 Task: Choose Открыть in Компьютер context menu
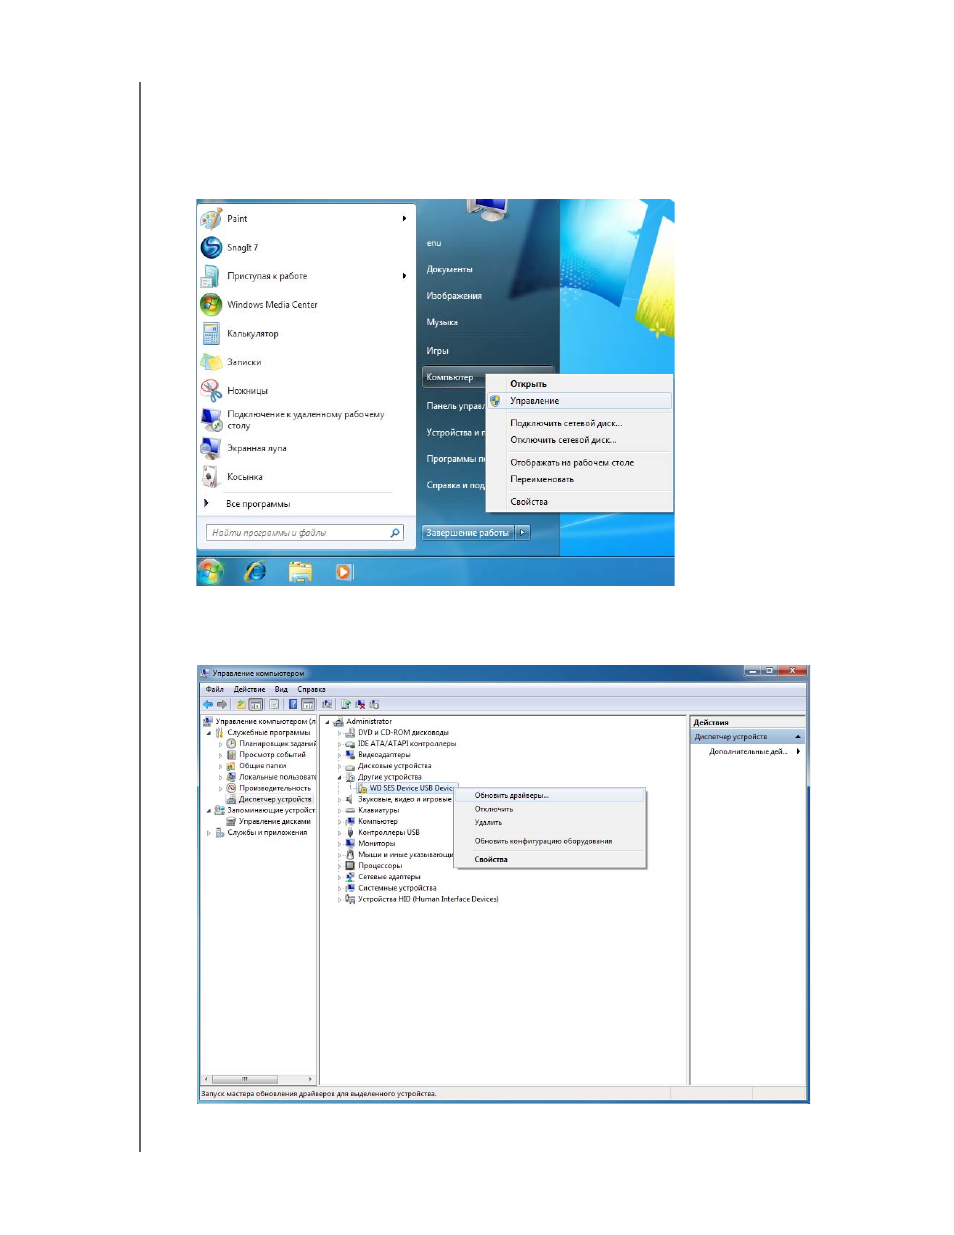[528, 384]
